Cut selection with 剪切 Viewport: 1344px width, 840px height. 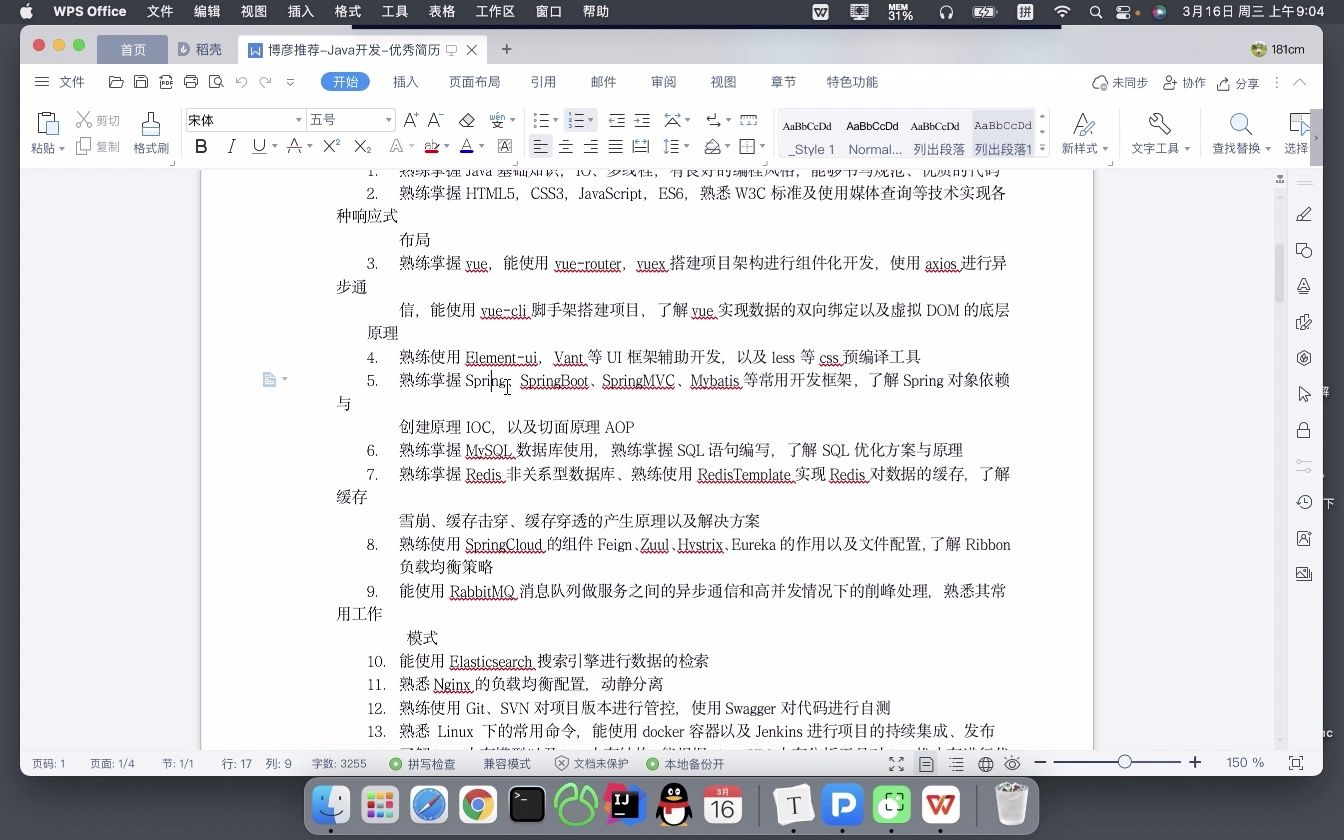click(98, 120)
